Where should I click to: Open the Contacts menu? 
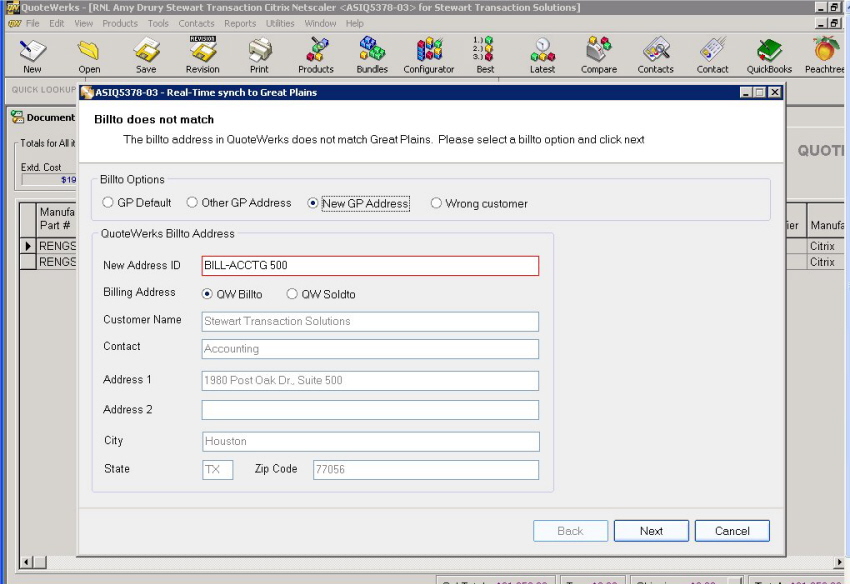(x=196, y=23)
